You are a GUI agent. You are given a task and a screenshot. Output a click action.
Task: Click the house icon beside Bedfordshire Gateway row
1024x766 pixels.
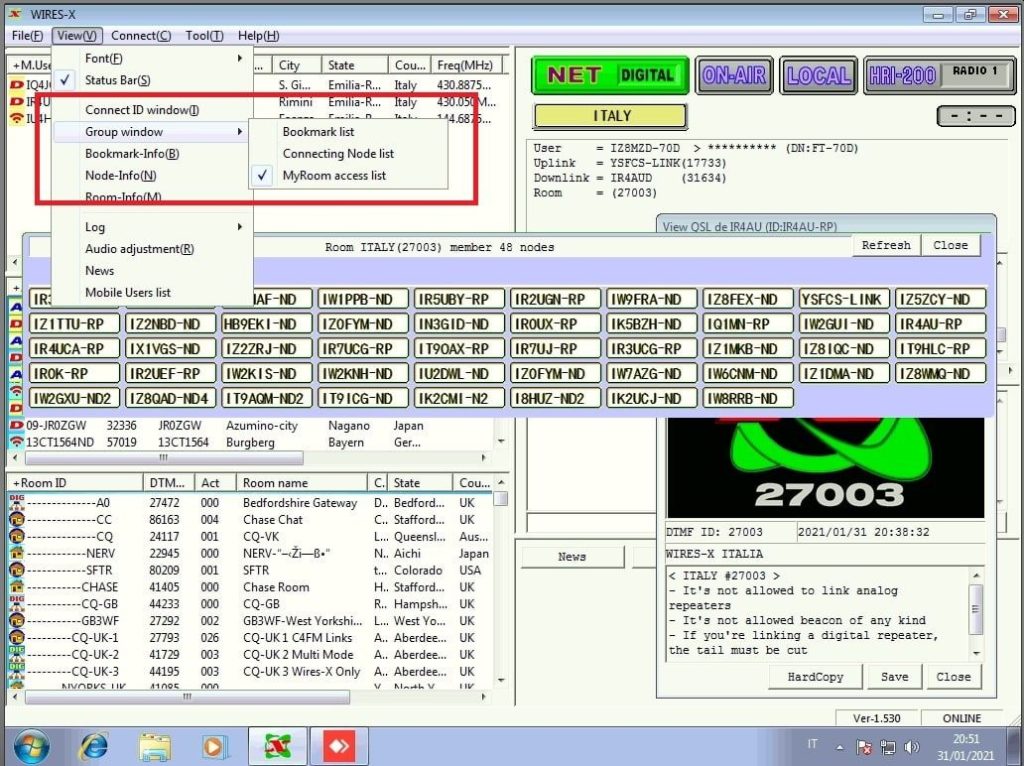click(x=16, y=502)
